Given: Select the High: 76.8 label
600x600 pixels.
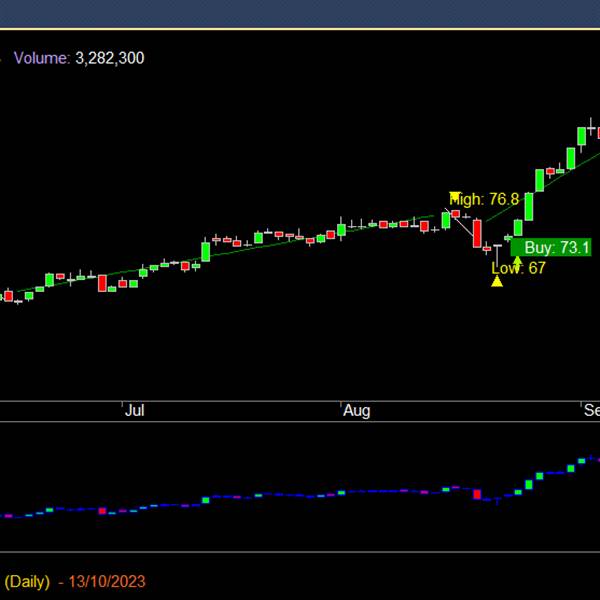Looking at the screenshot, I should [x=484, y=199].
